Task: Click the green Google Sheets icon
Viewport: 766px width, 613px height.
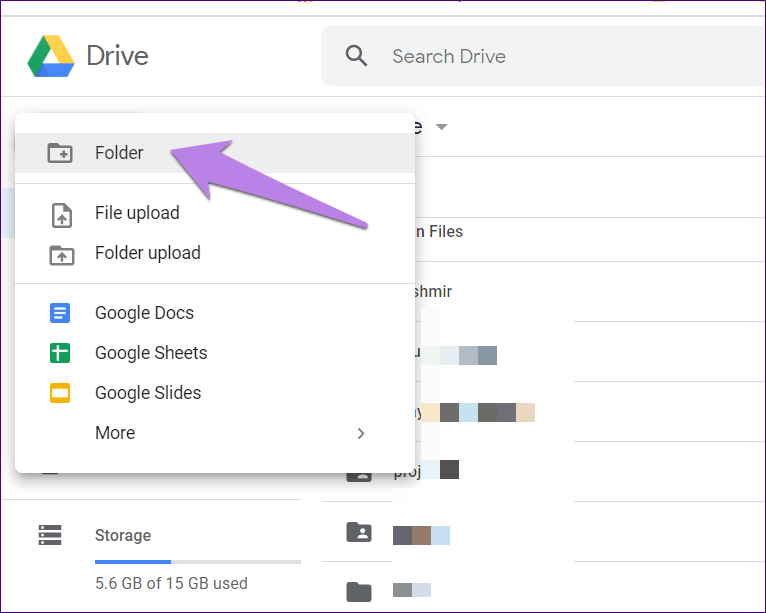Action: (x=60, y=353)
